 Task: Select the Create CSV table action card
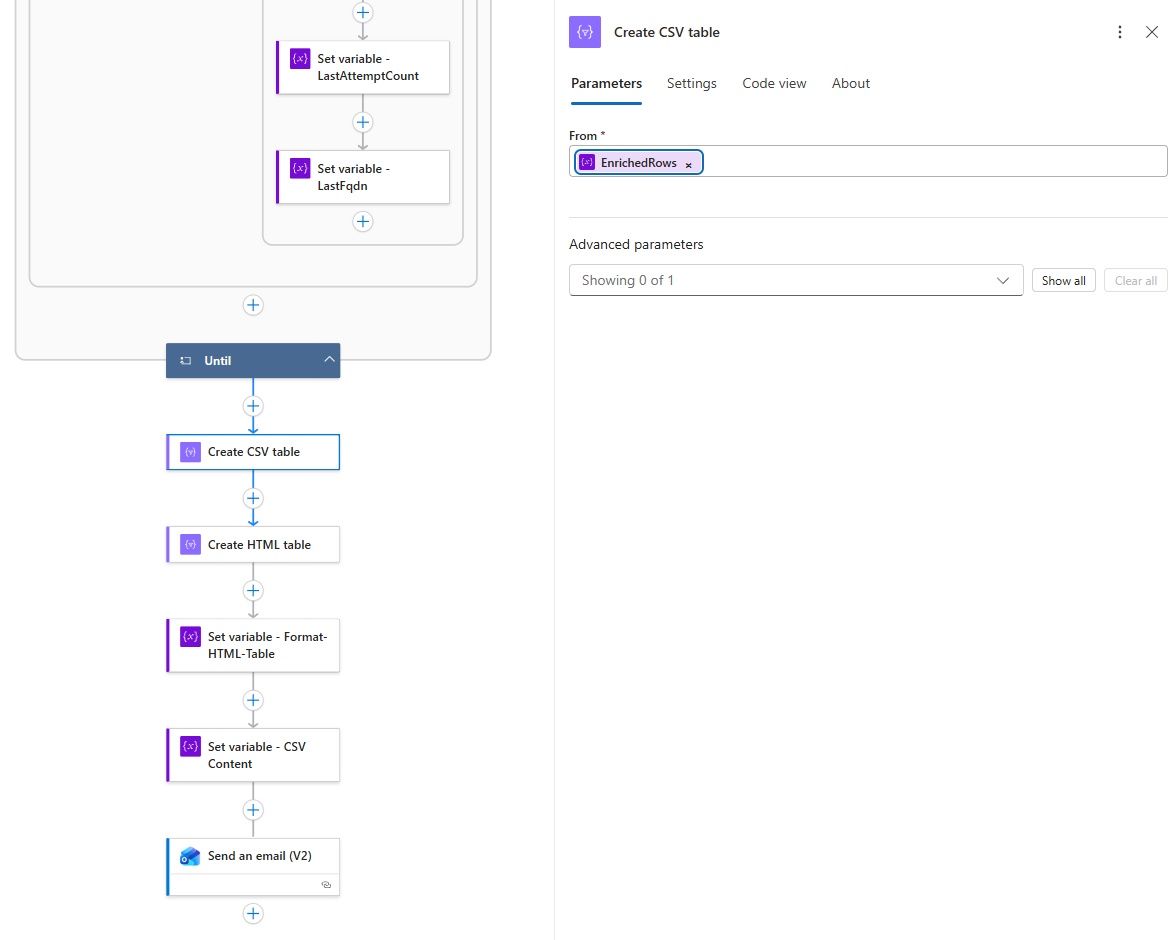point(266,452)
